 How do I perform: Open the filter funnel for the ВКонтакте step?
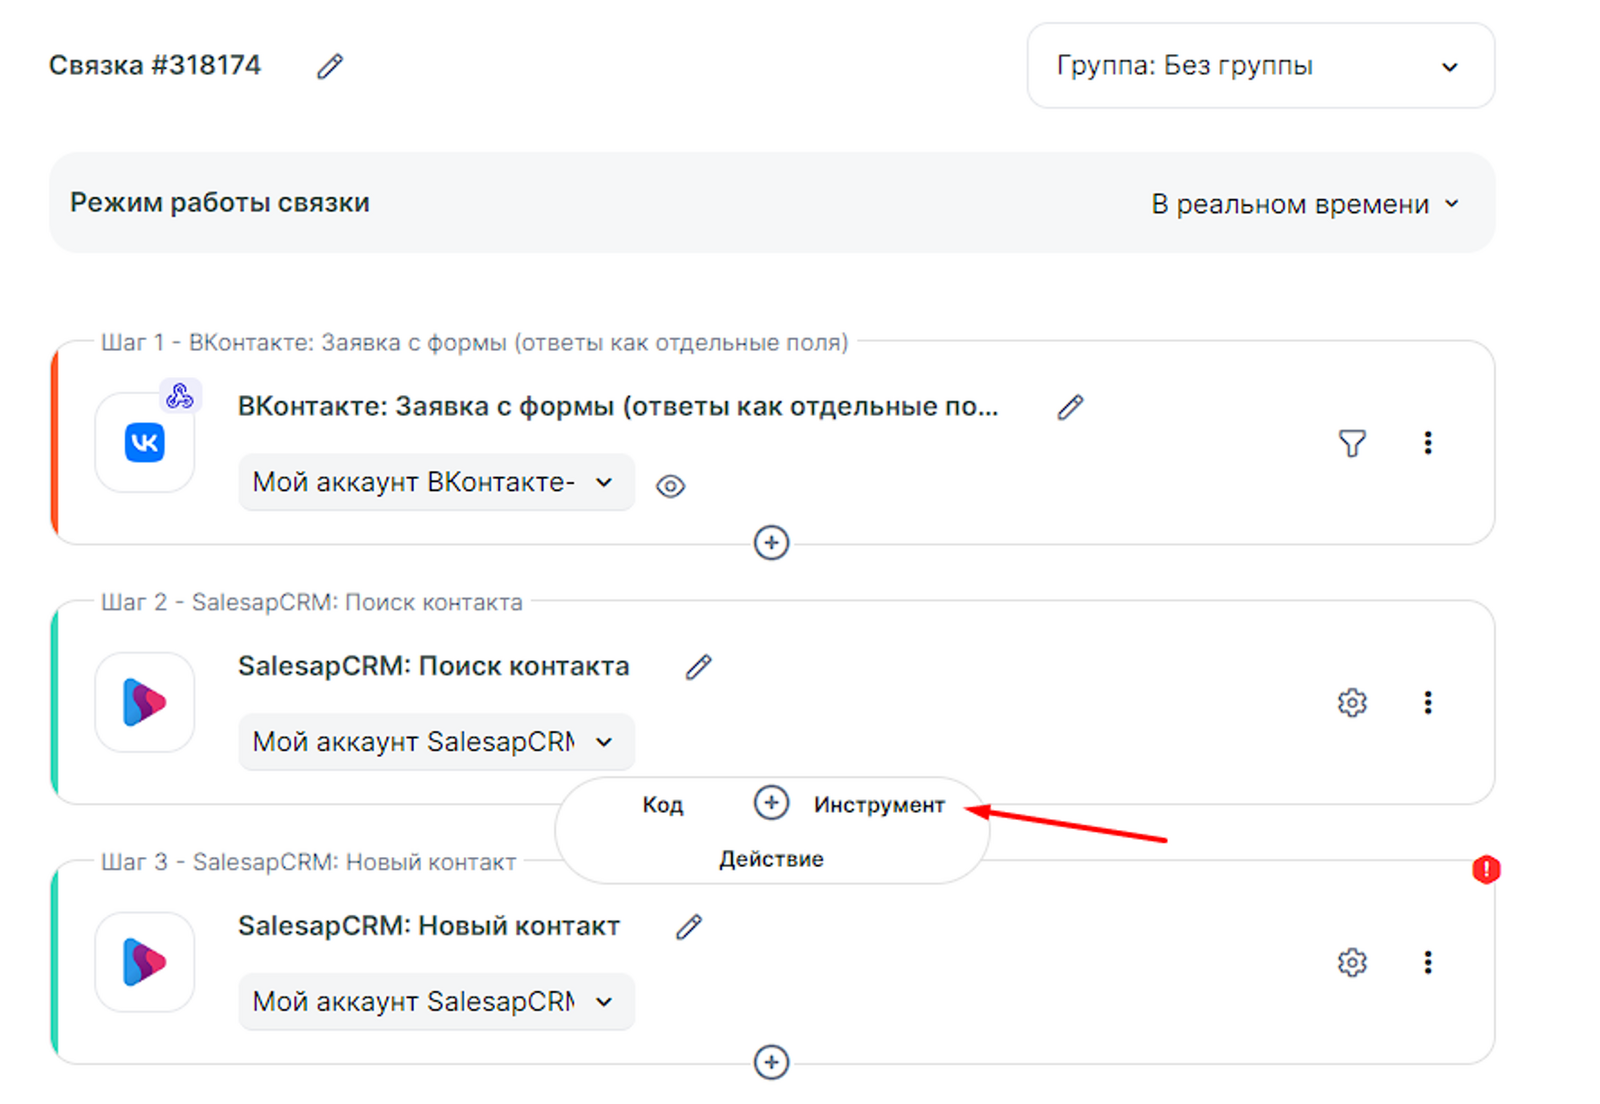pos(1352,443)
